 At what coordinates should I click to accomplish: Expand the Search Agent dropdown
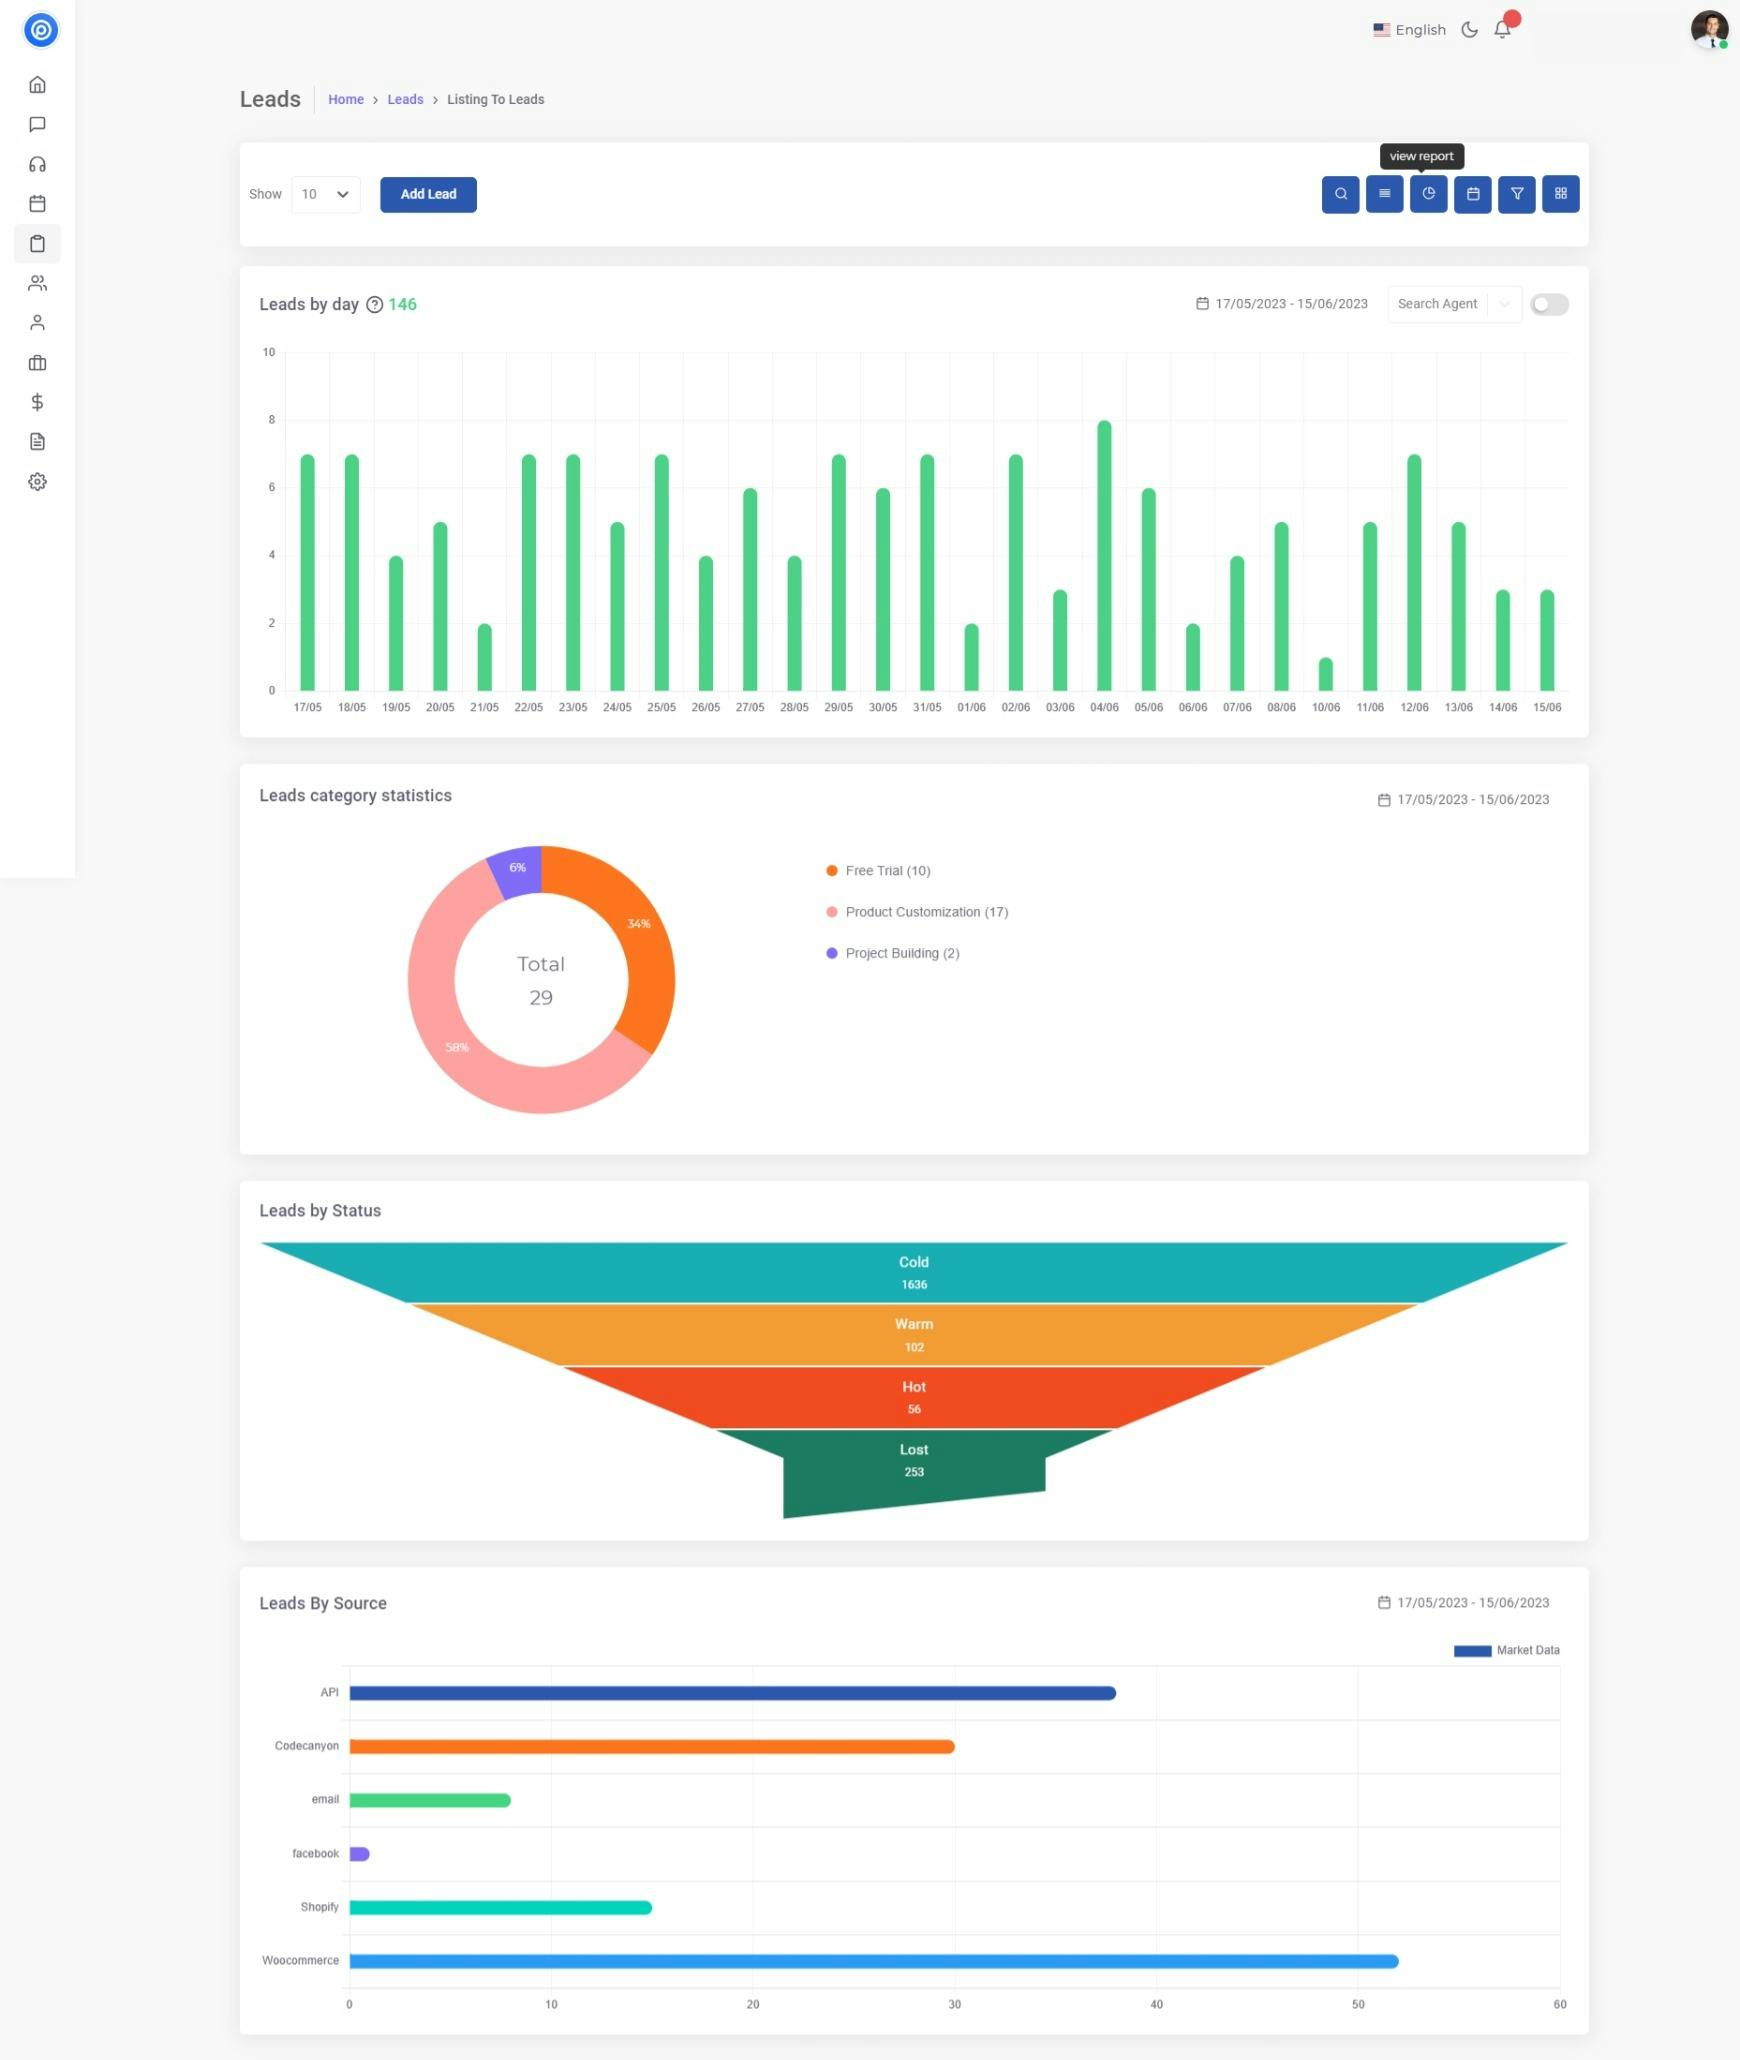tap(1454, 304)
